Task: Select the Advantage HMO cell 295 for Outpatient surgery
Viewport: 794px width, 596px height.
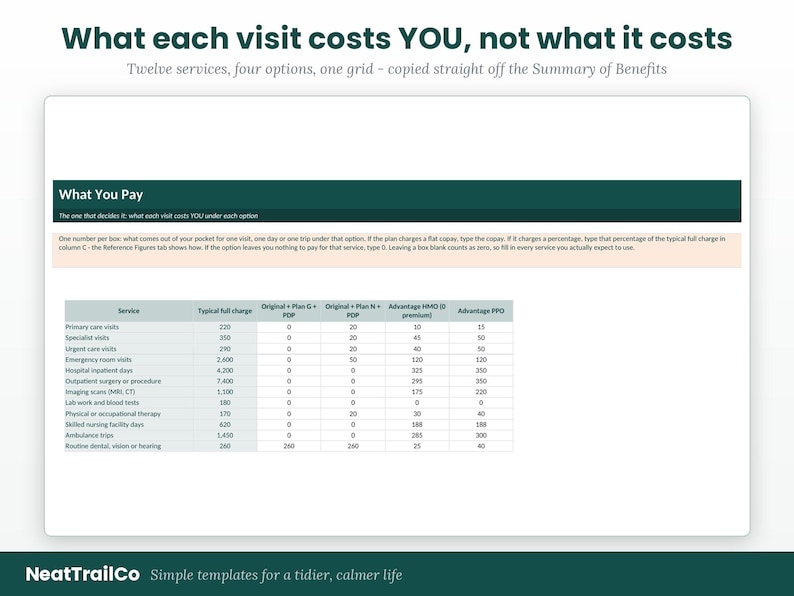Action: pyautogui.click(x=417, y=381)
